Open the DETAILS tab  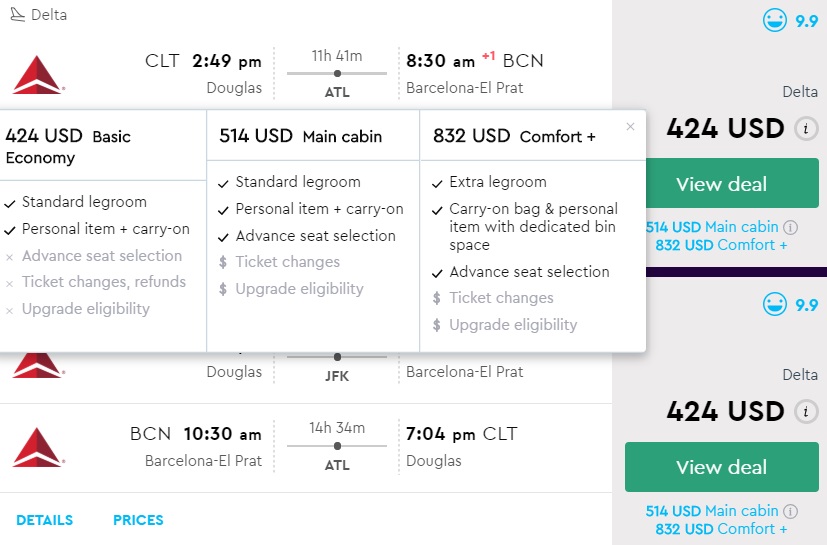pos(44,520)
